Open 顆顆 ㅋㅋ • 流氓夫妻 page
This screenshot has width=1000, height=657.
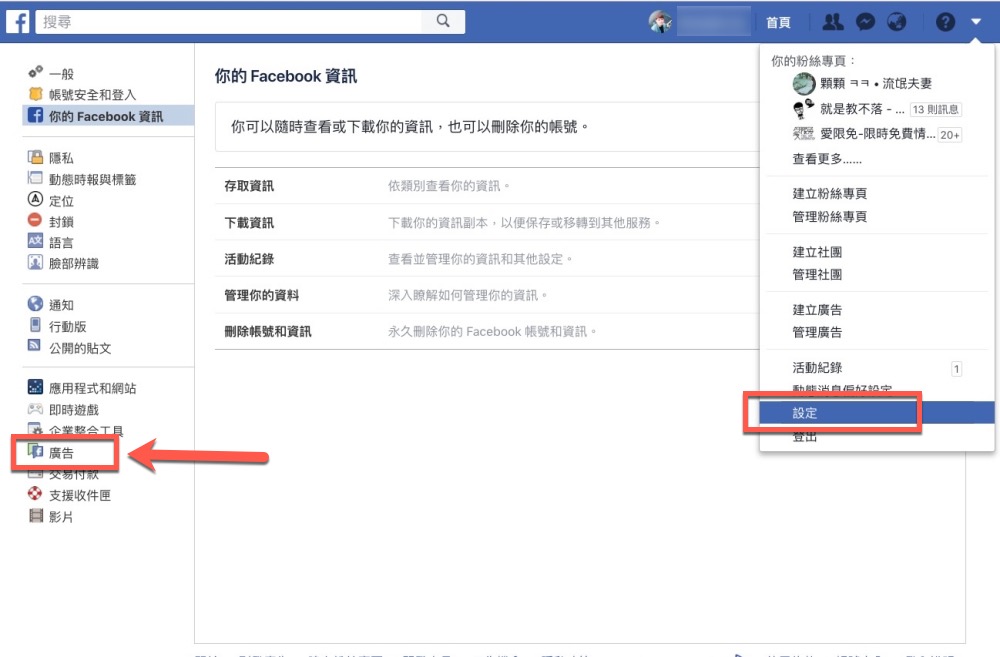876,84
